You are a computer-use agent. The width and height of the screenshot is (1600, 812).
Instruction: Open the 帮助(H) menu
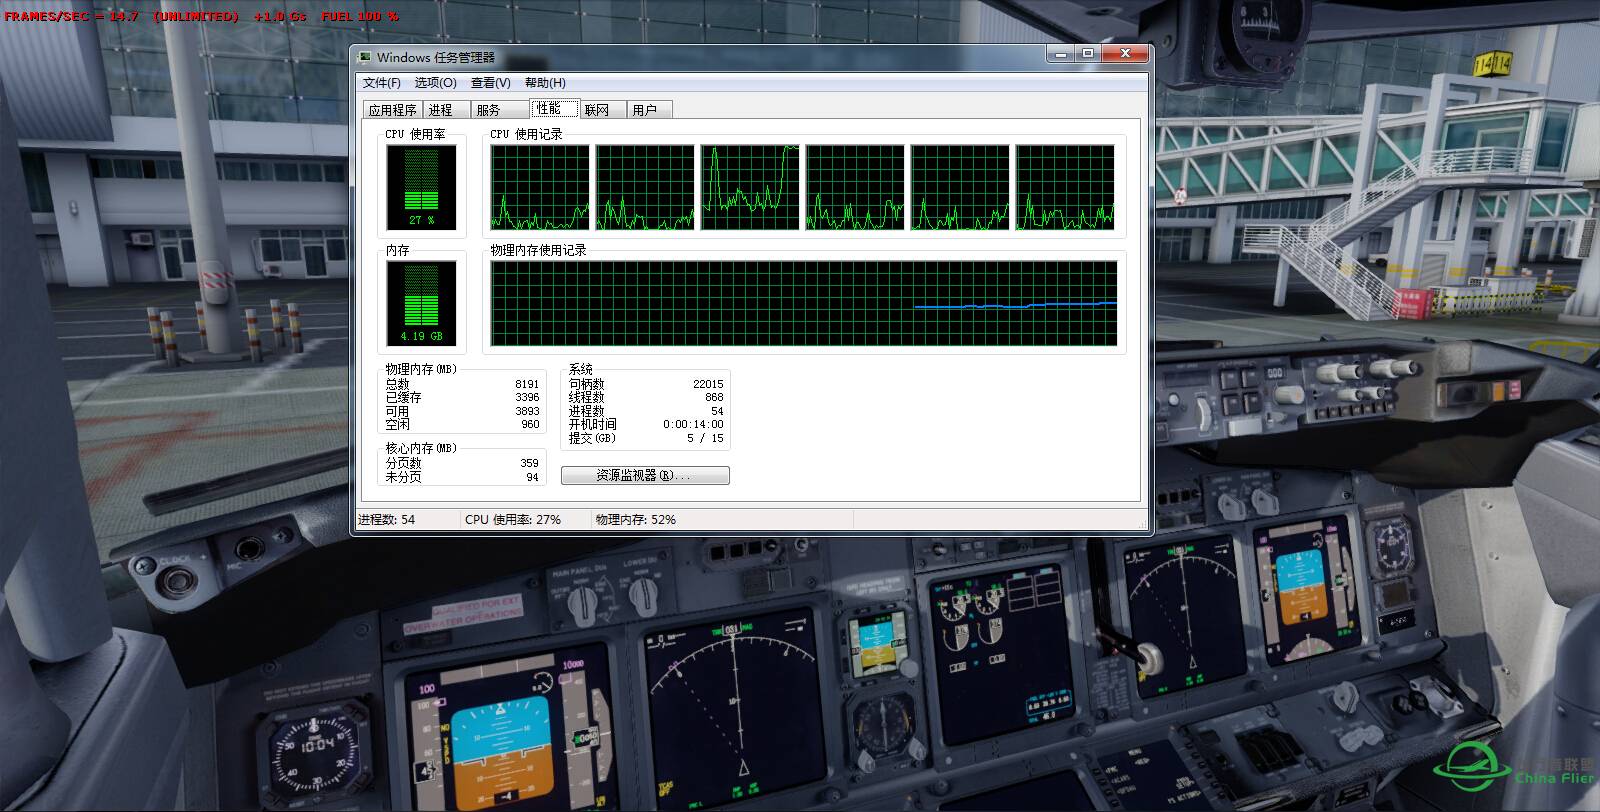pyautogui.click(x=545, y=83)
